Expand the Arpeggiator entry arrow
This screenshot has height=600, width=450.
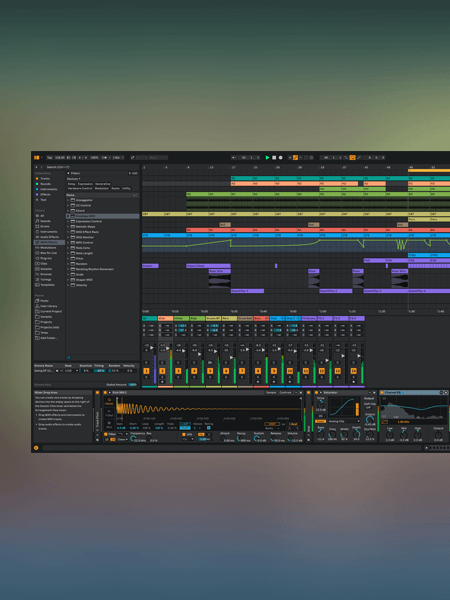click(68, 200)
